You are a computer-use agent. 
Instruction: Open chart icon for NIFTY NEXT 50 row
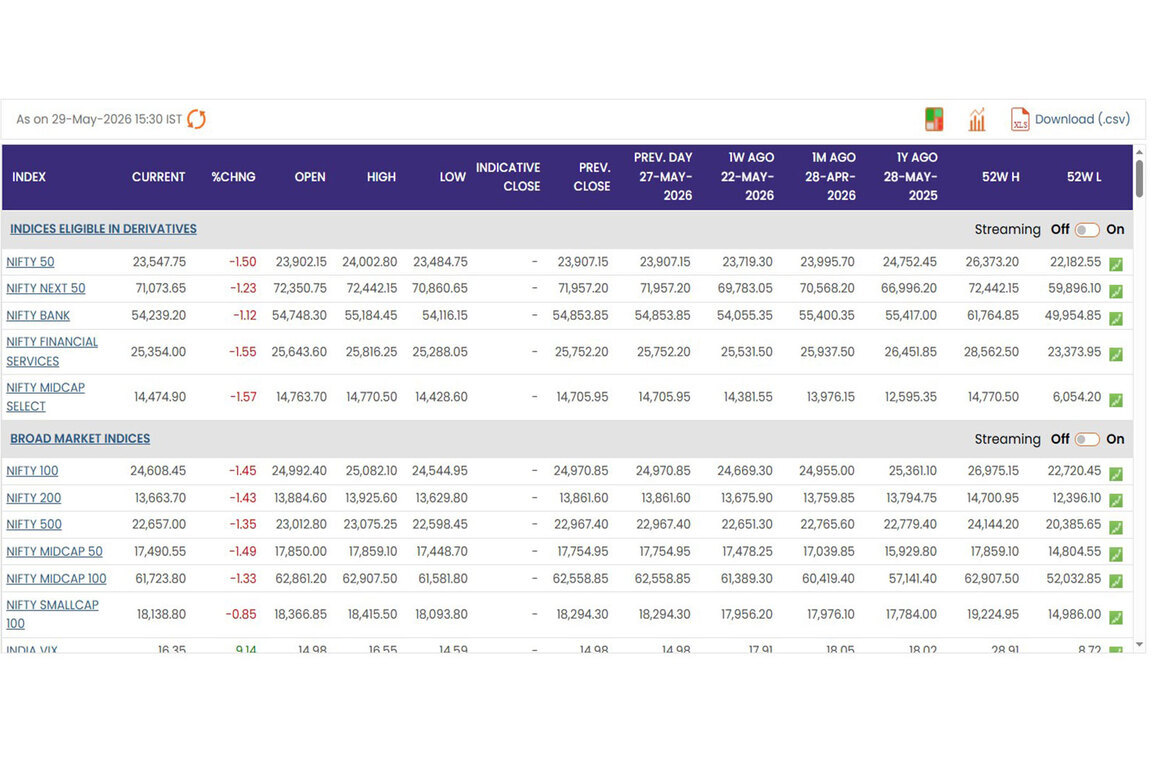pos(1116,291)
